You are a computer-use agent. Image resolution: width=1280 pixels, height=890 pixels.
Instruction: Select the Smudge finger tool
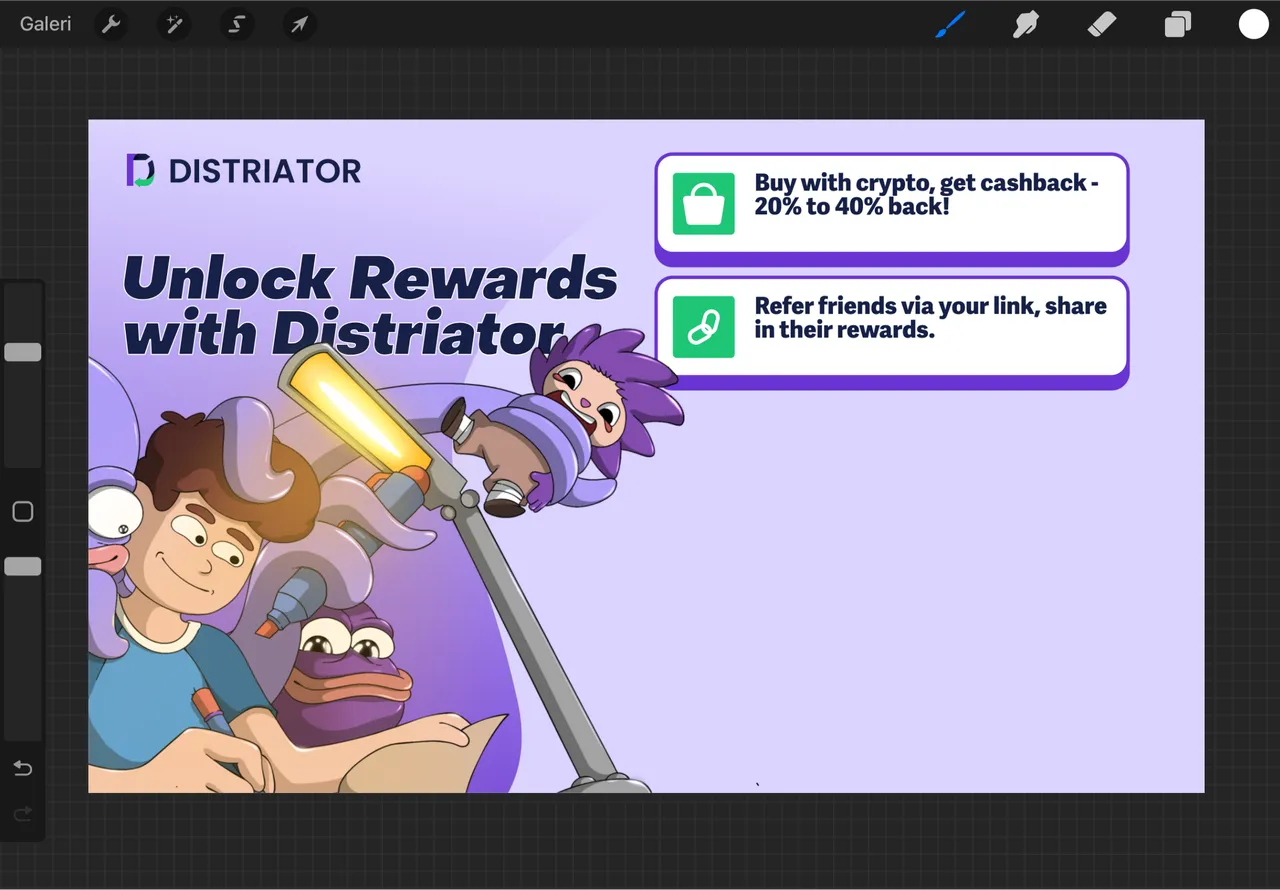1025,24
